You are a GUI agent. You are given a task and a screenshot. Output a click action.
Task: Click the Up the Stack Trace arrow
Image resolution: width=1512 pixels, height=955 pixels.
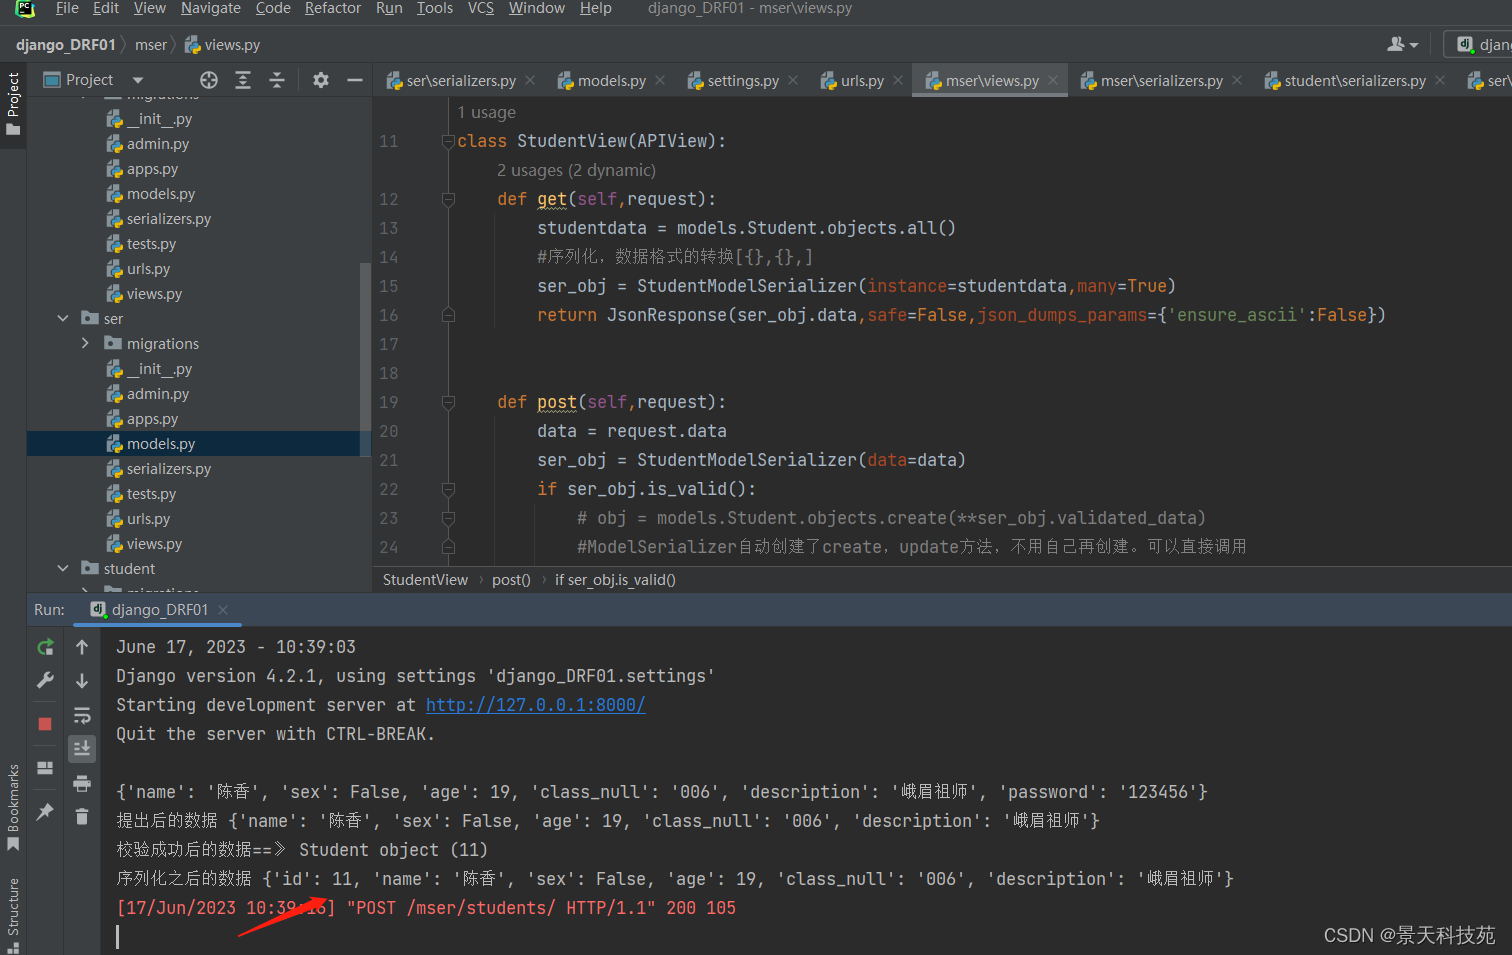point(82,647)
